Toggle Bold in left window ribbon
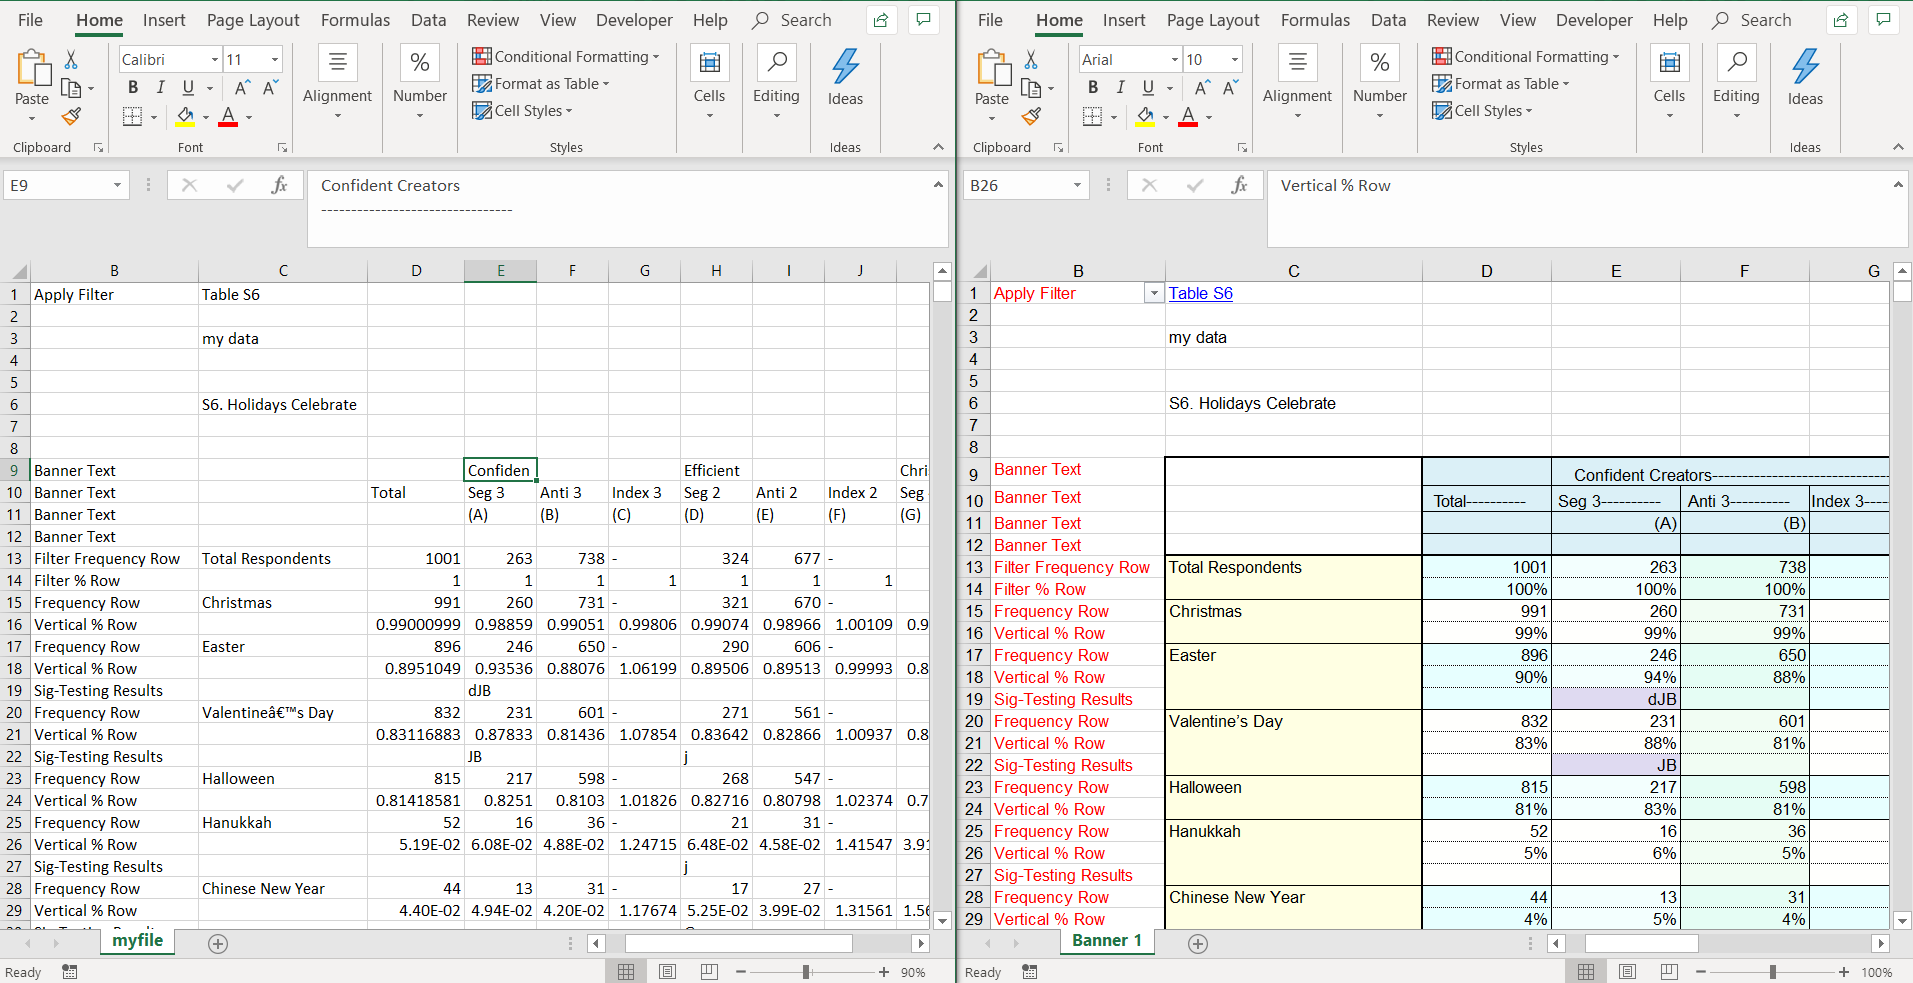This screenshot has height=983, width=1913. click(x=133, y=88)
